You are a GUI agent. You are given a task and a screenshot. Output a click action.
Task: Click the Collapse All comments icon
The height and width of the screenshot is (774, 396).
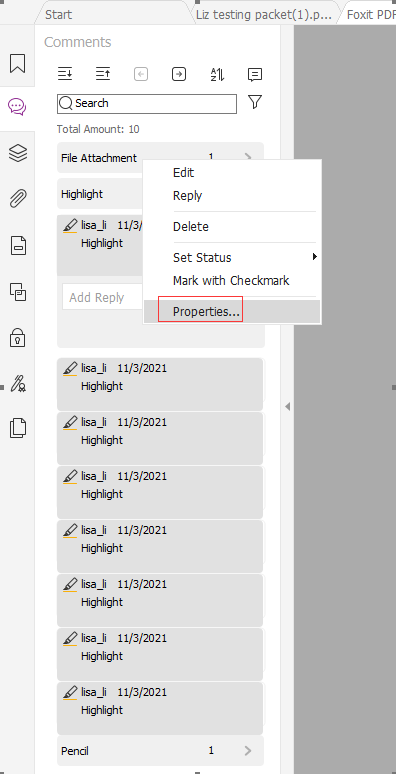pos(103,75)
